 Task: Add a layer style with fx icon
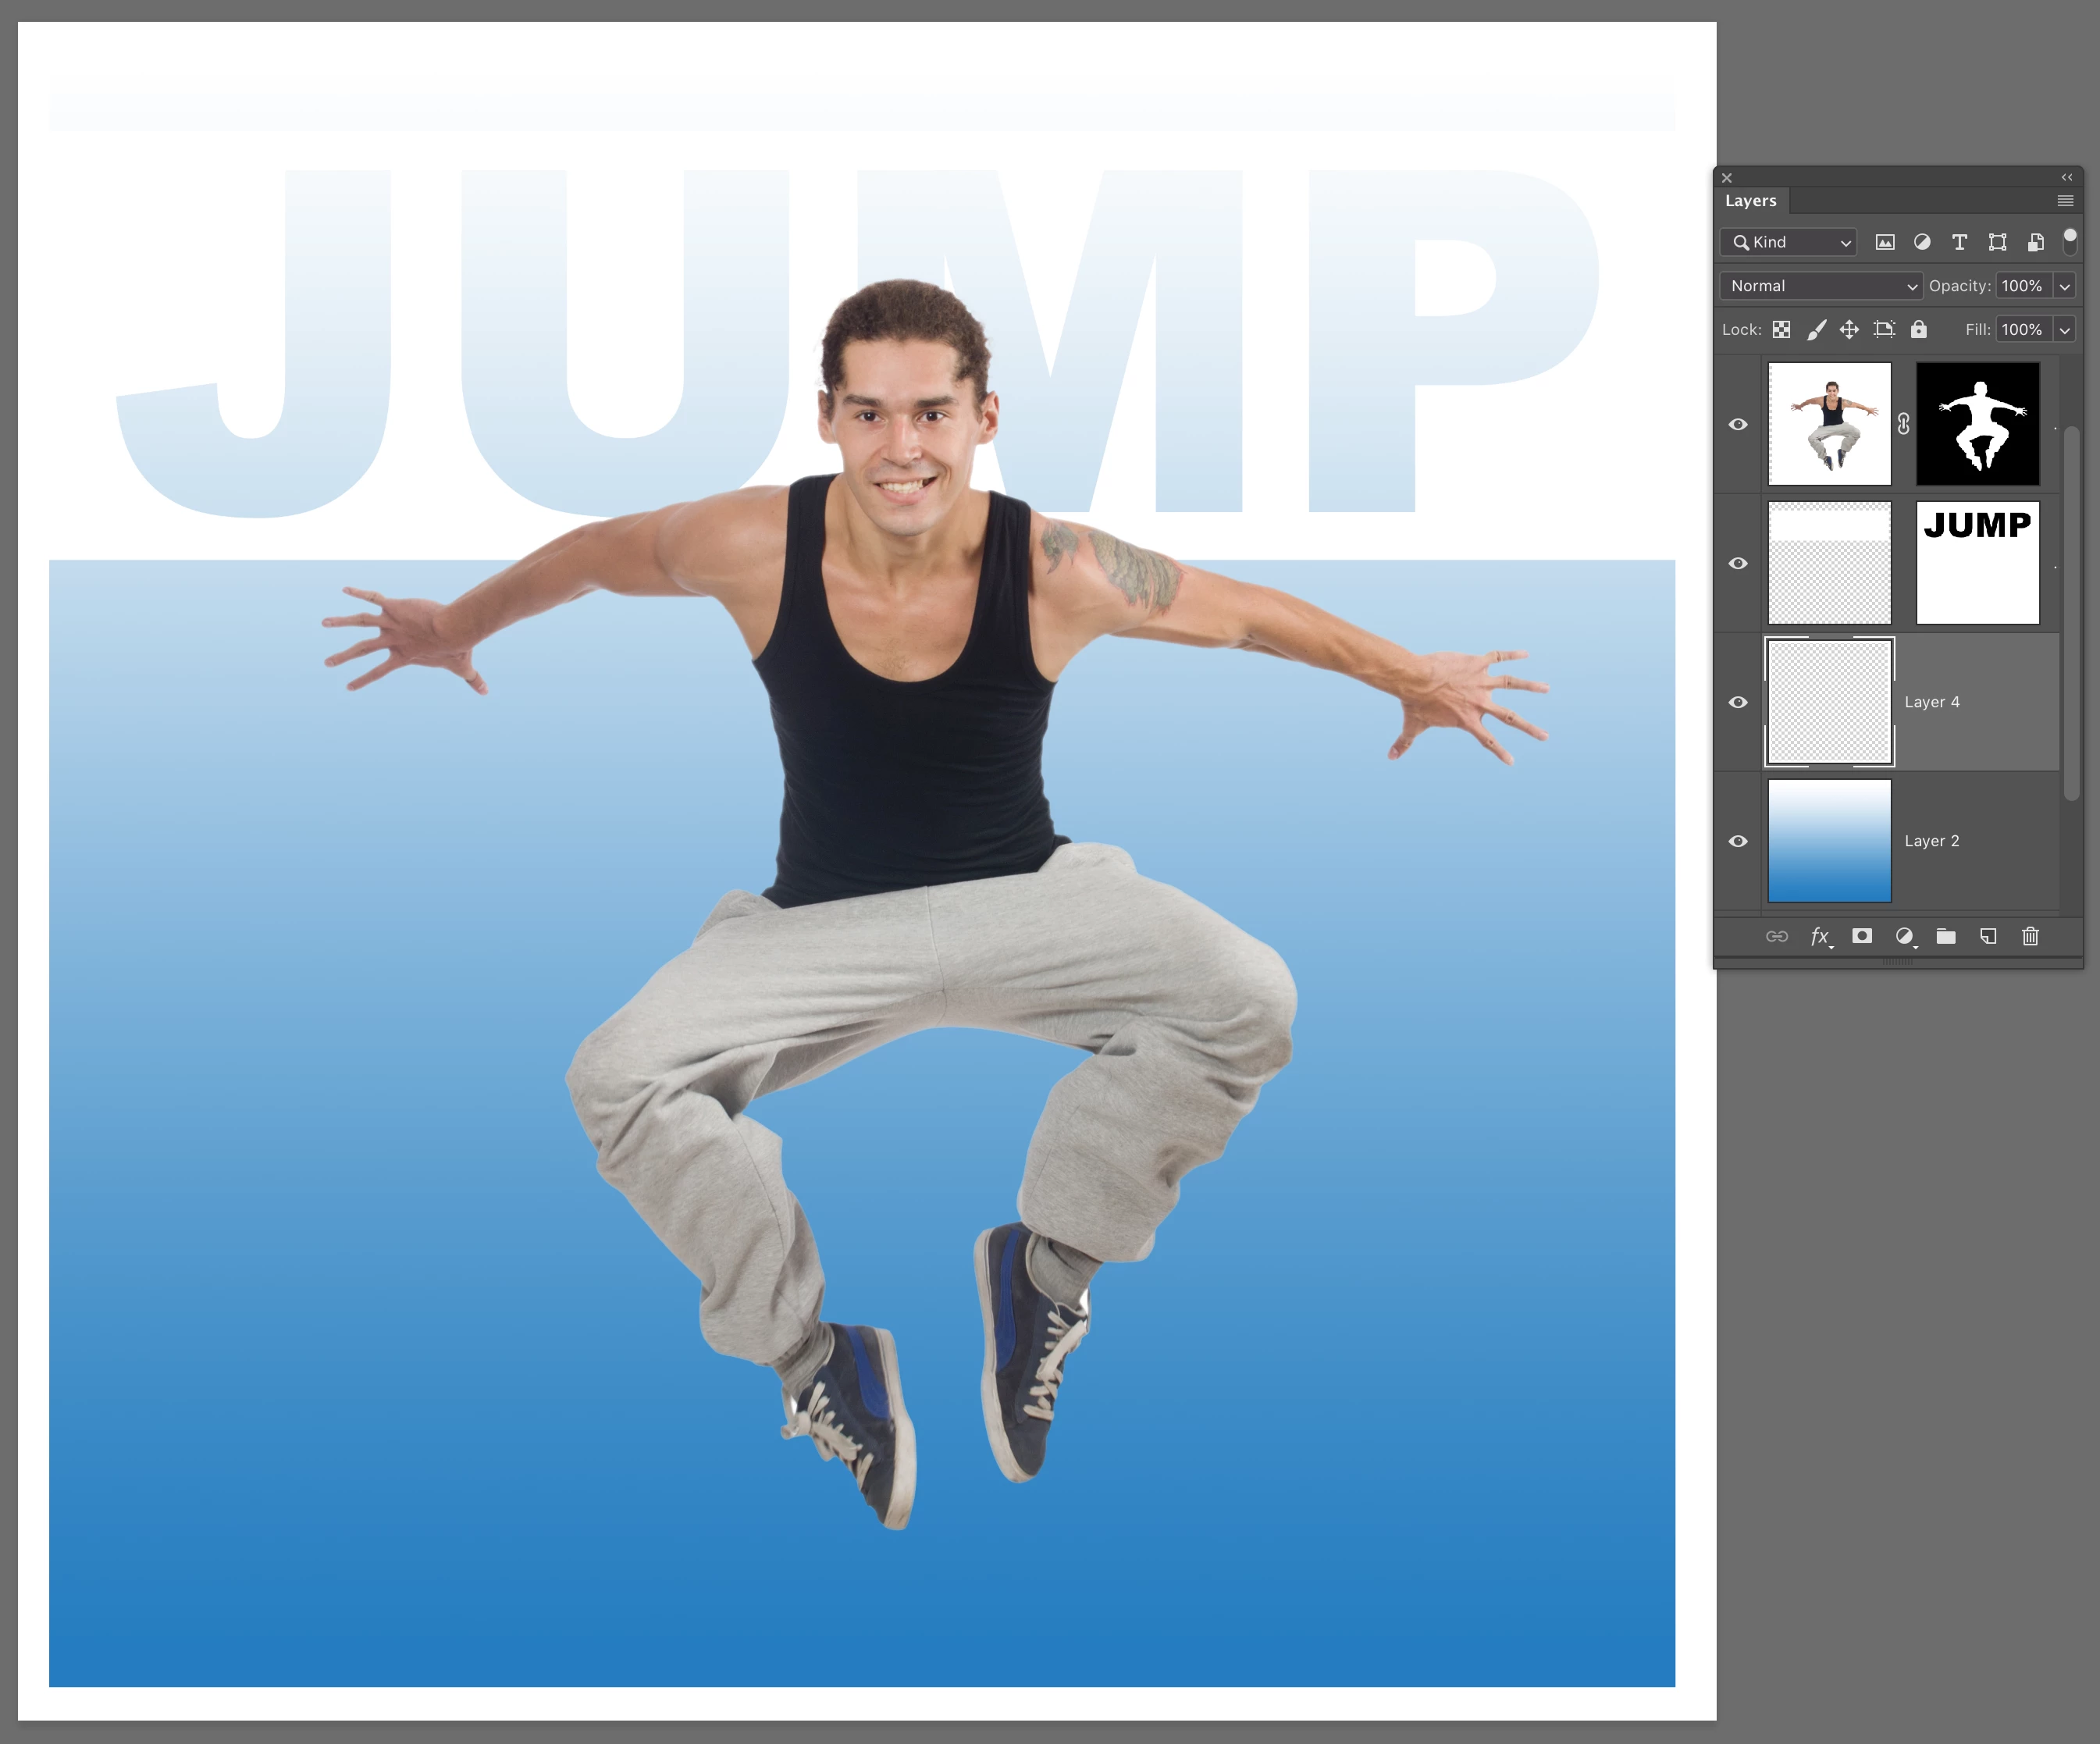[x=1820, y=936]
